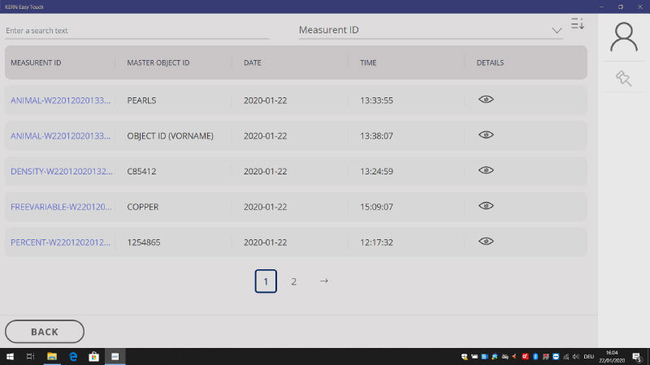View details of the COPPER measurement
Image resolution: width=650 pixels, height=365 pixels.
486,206
